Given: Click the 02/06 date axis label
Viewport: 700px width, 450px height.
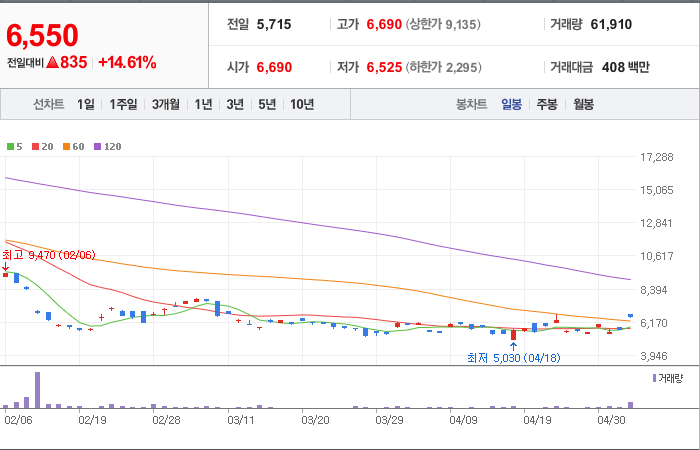Looking at the screenshot, I should pyautogui.click(x=18, y=420).
